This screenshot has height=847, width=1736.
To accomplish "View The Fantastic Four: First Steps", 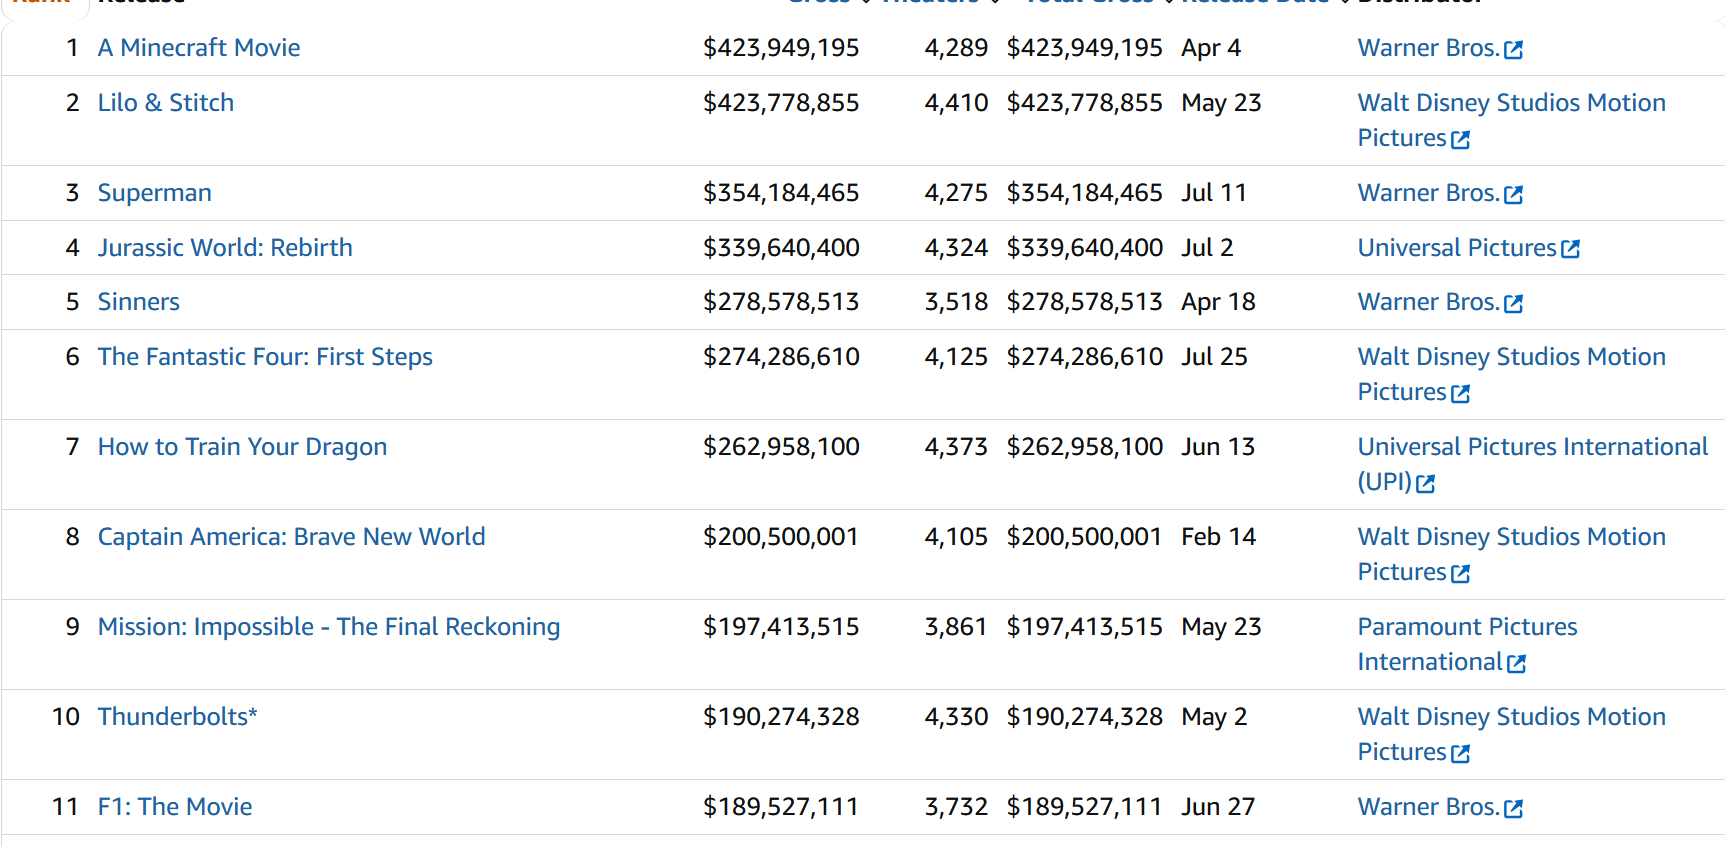I will point(265,357).
